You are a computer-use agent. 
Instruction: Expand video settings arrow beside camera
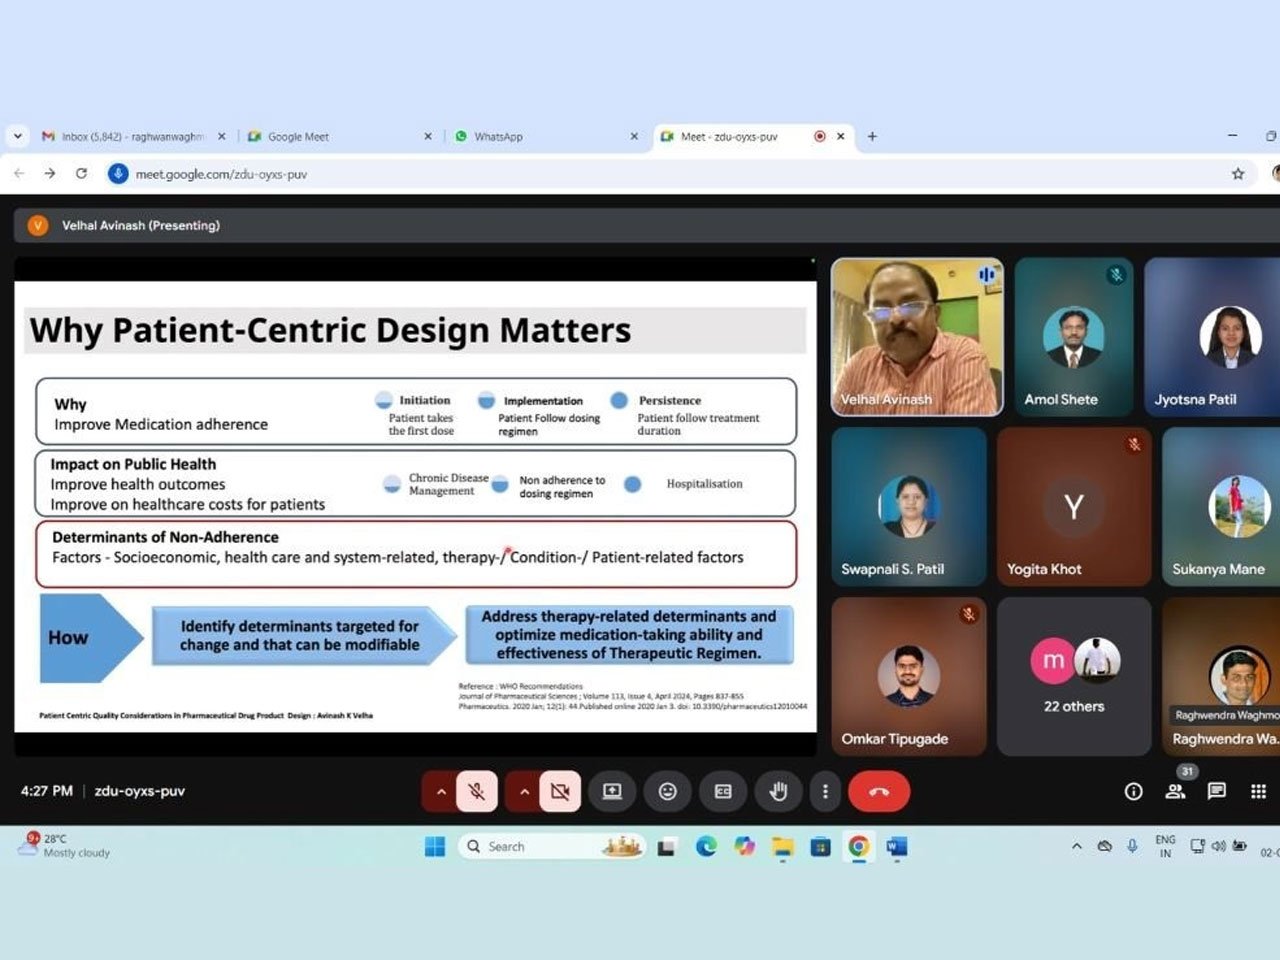click(523, 792)
